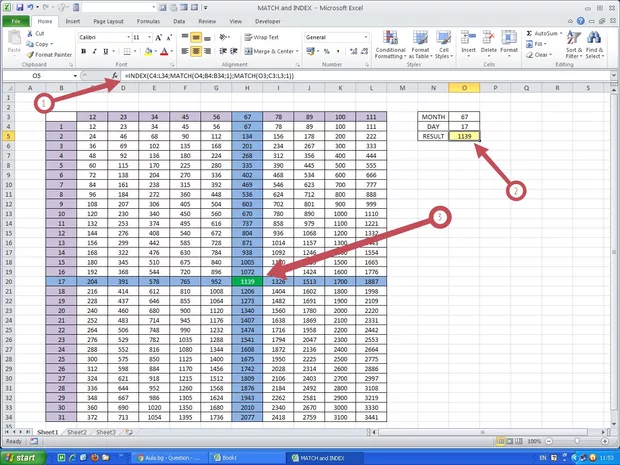Toggle Wrap Text
This screenshot has height=465, width=620.
point(261,37)
